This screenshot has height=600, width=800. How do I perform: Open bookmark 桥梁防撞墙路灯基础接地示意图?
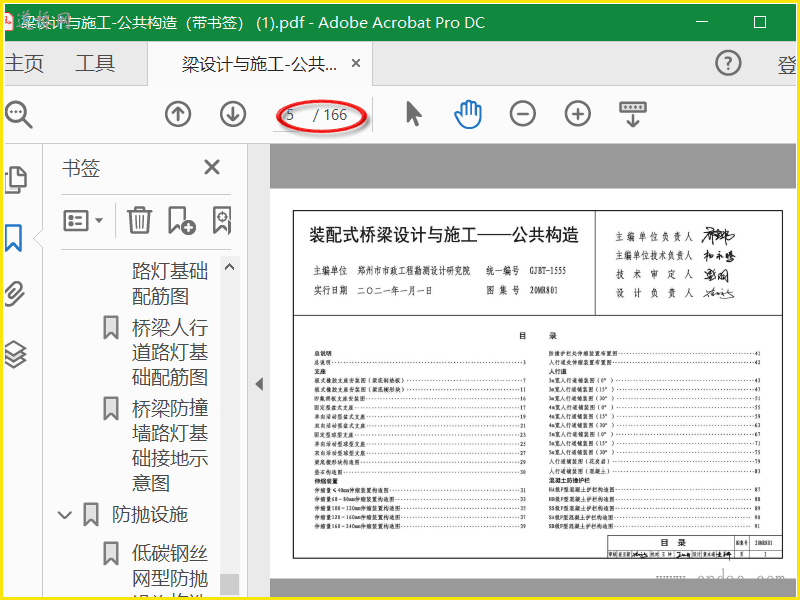tap(170, 445)
